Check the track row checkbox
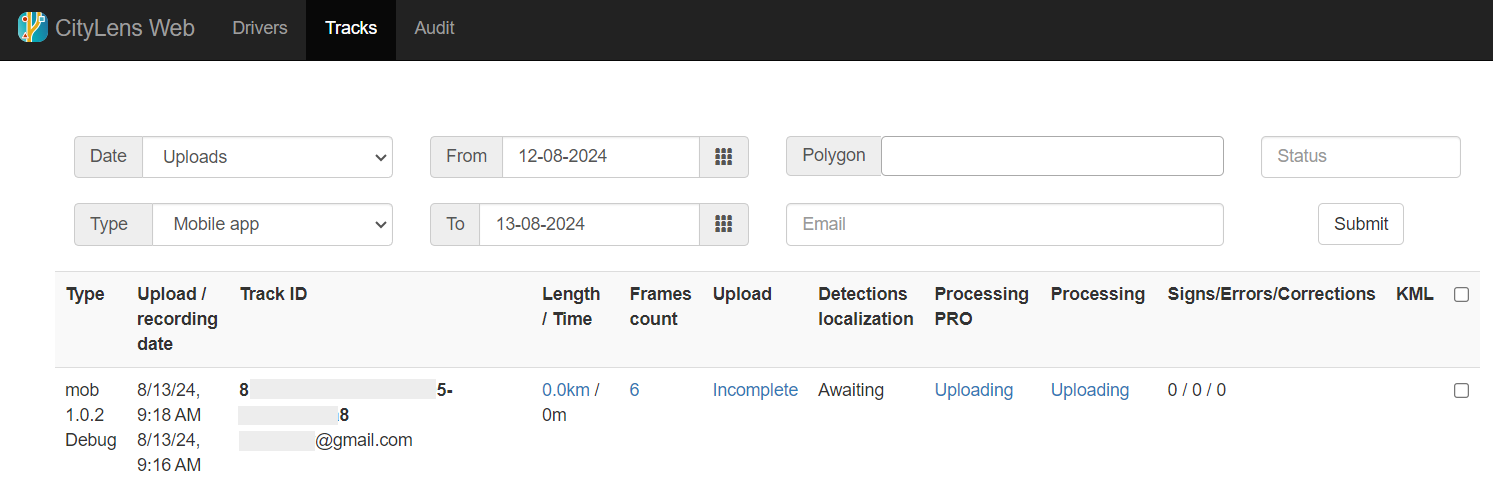This screenshot has height=483, width=1493. click(1461, 391)
